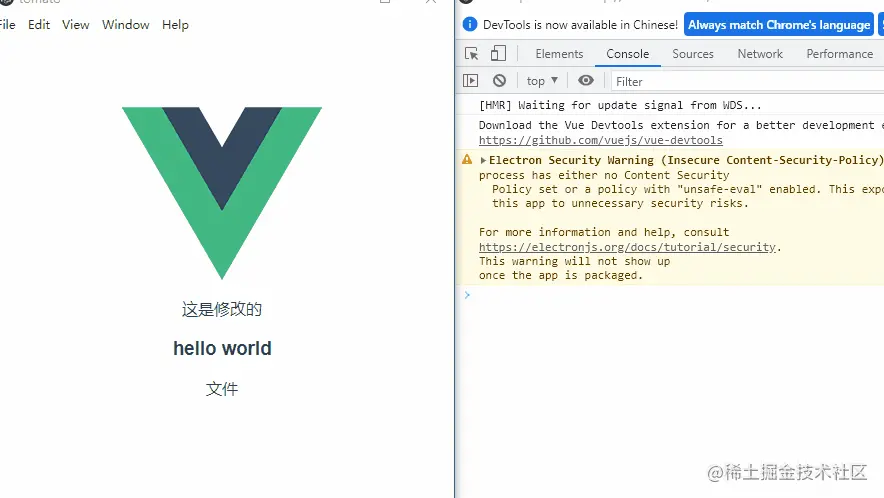The width and height of the screenshot is (884, 498).
Task: Show the console sidebar panel icon
Action: [470, 81]
